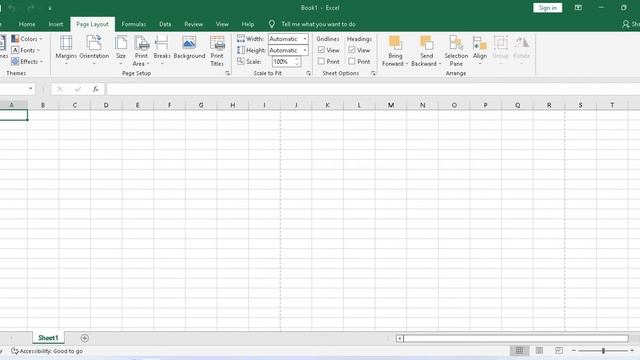
Task: Open Page Setup dialog launcher
Action: tap(227, 73)
